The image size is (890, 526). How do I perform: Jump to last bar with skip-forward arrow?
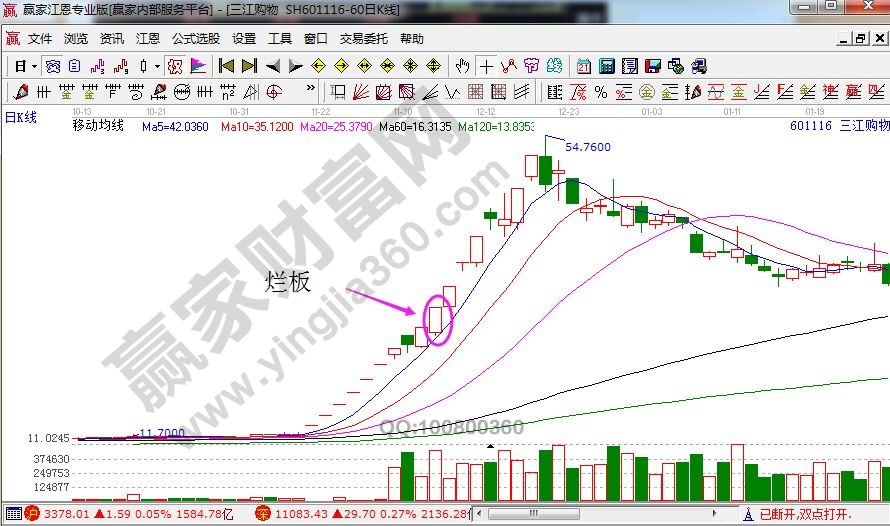tap(249, 66)
